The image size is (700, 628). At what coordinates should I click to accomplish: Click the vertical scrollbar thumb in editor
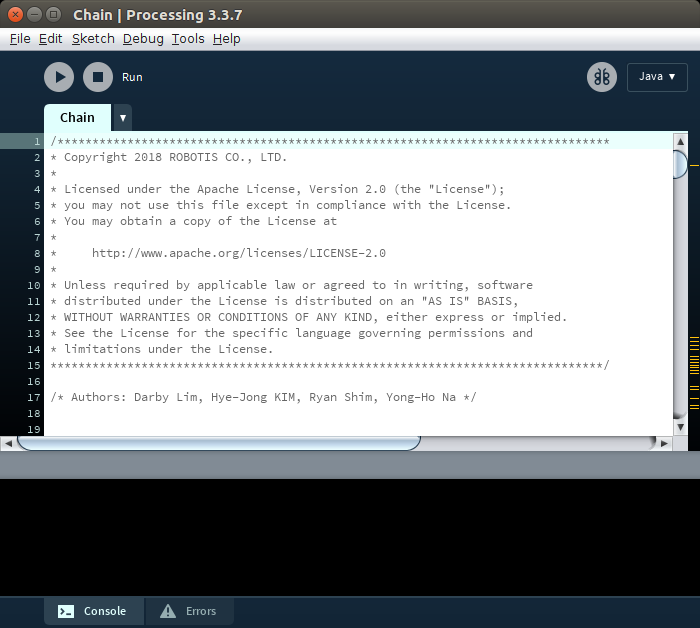tap(680, 163)
